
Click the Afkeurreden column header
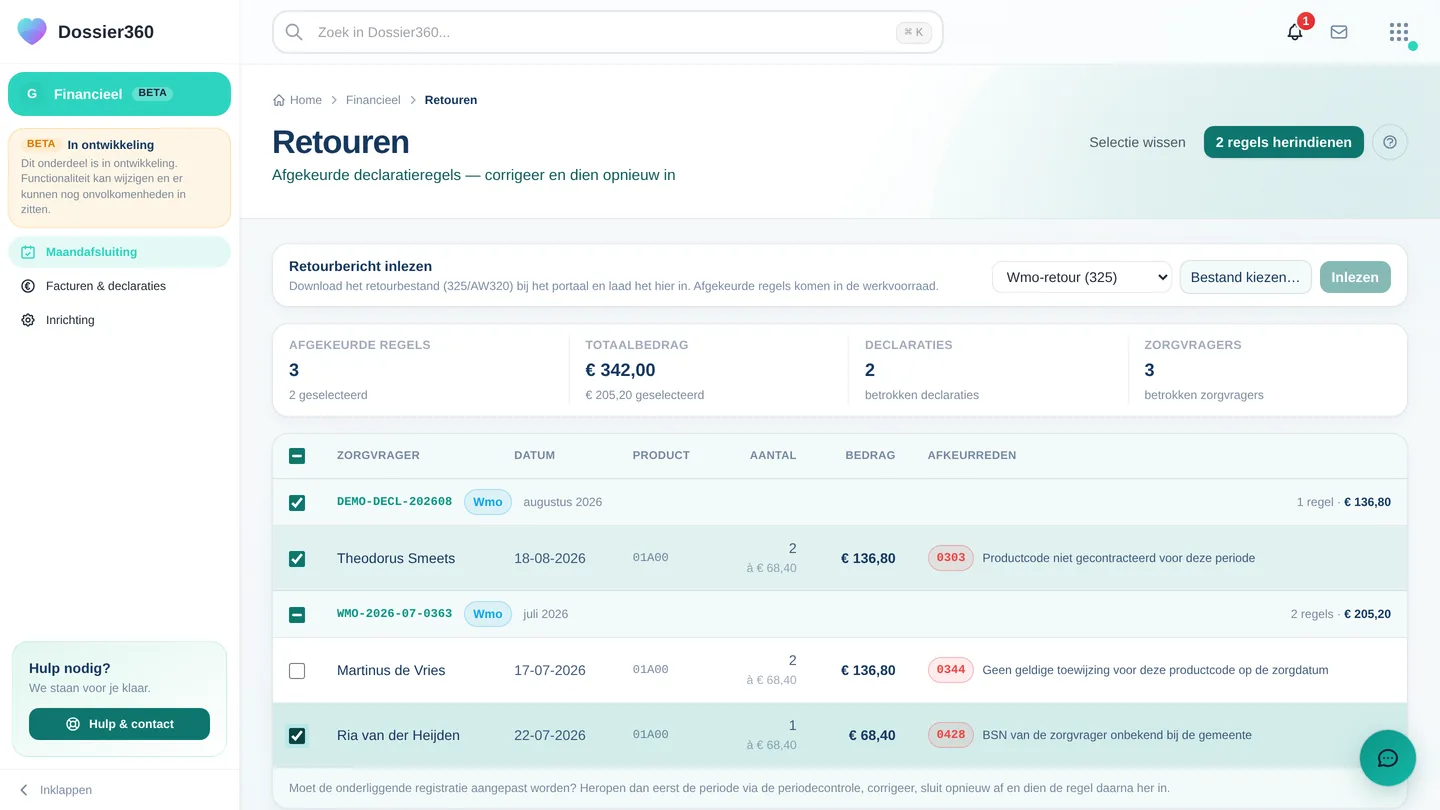pyautogui.click(x=972, y=455)
